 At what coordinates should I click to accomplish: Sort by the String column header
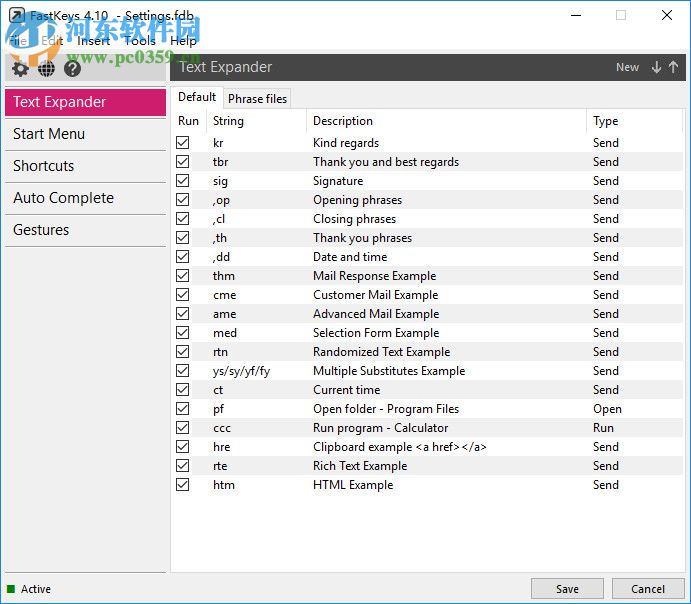(x=256, y=121)
